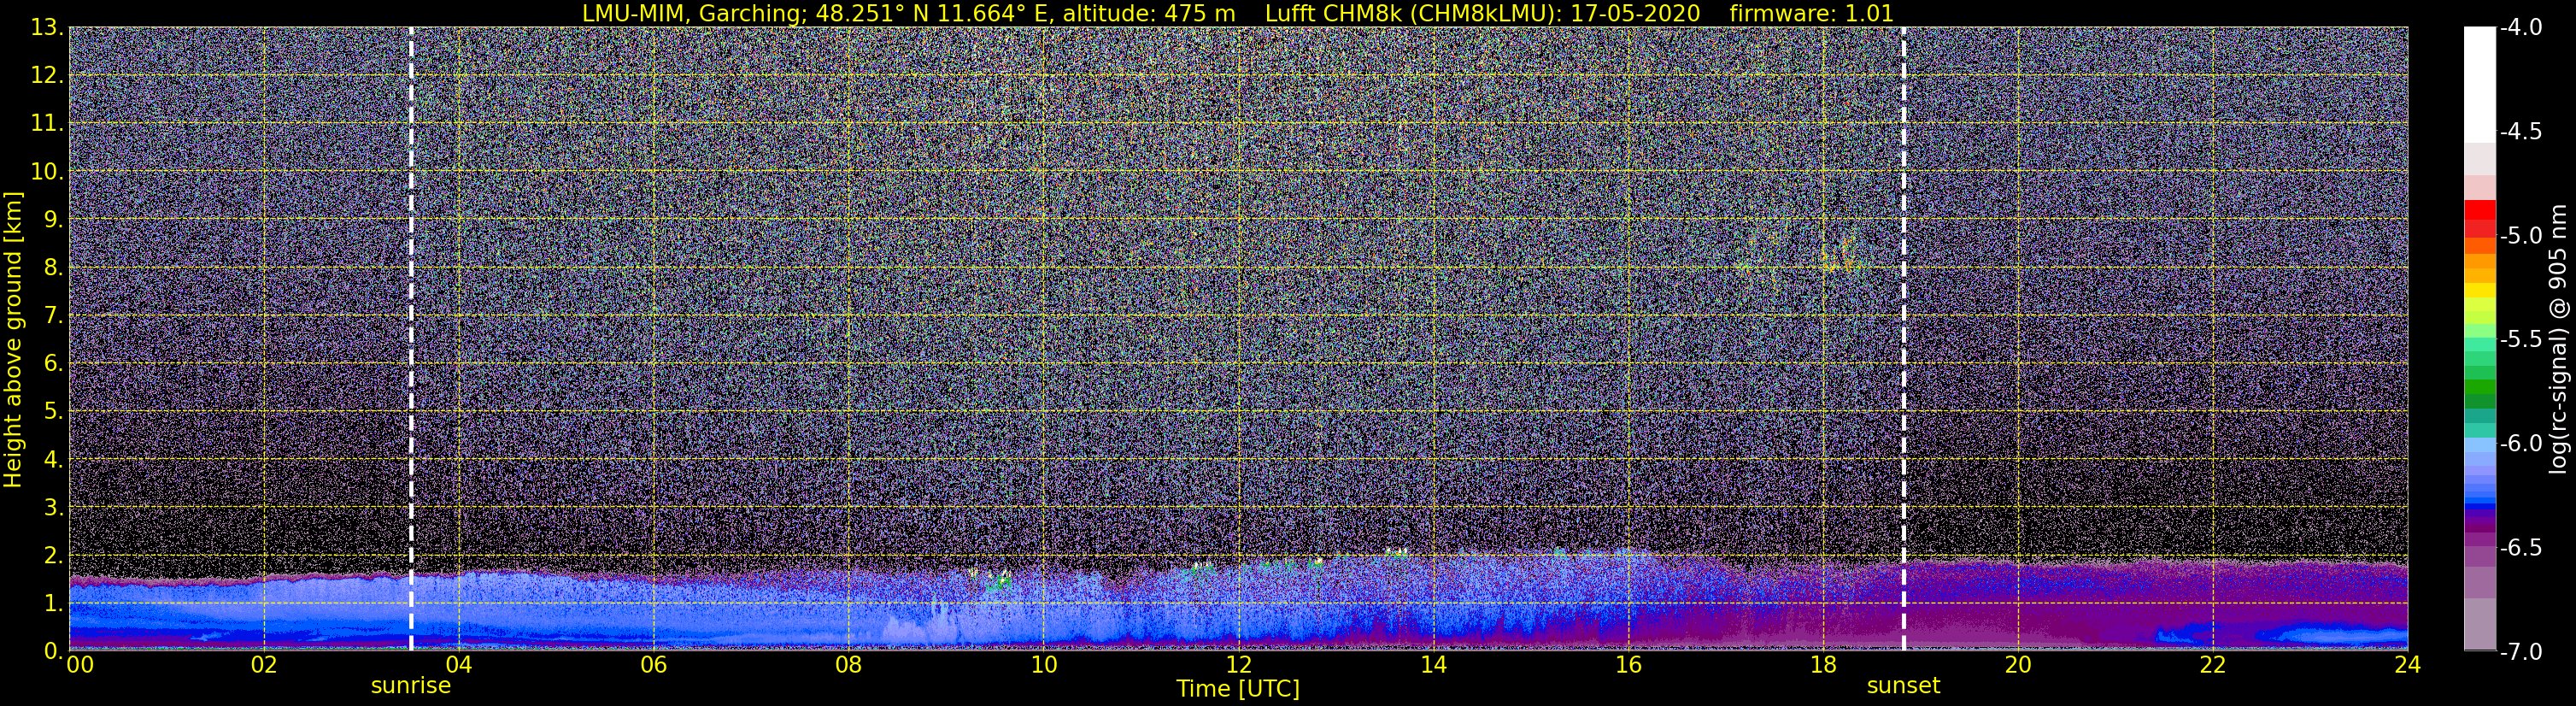Click the '11.' height axis tick label

click(x=47, y=124)
